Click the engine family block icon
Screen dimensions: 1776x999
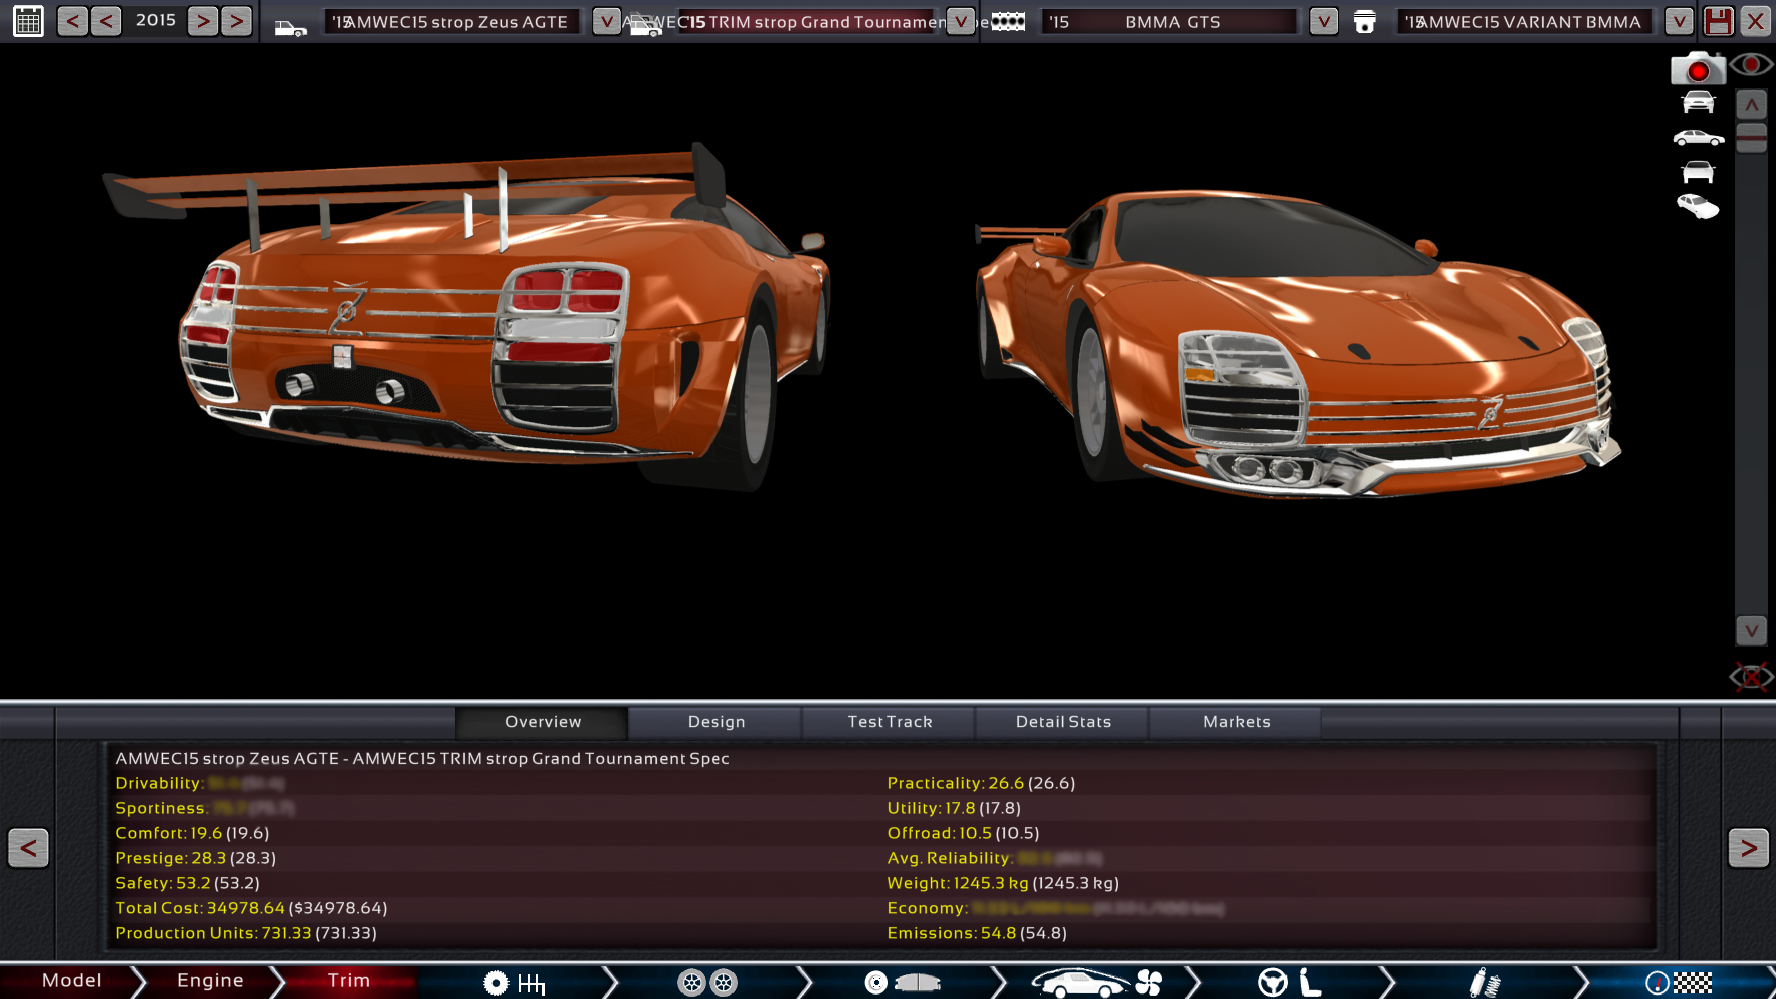coord(1008,21)
